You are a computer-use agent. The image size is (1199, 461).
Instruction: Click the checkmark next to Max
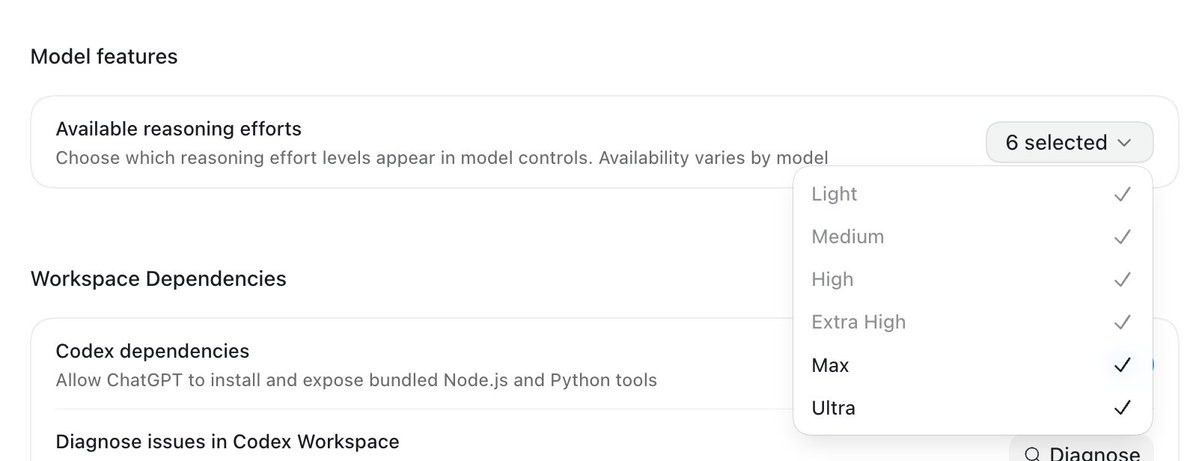[1122, 365]
